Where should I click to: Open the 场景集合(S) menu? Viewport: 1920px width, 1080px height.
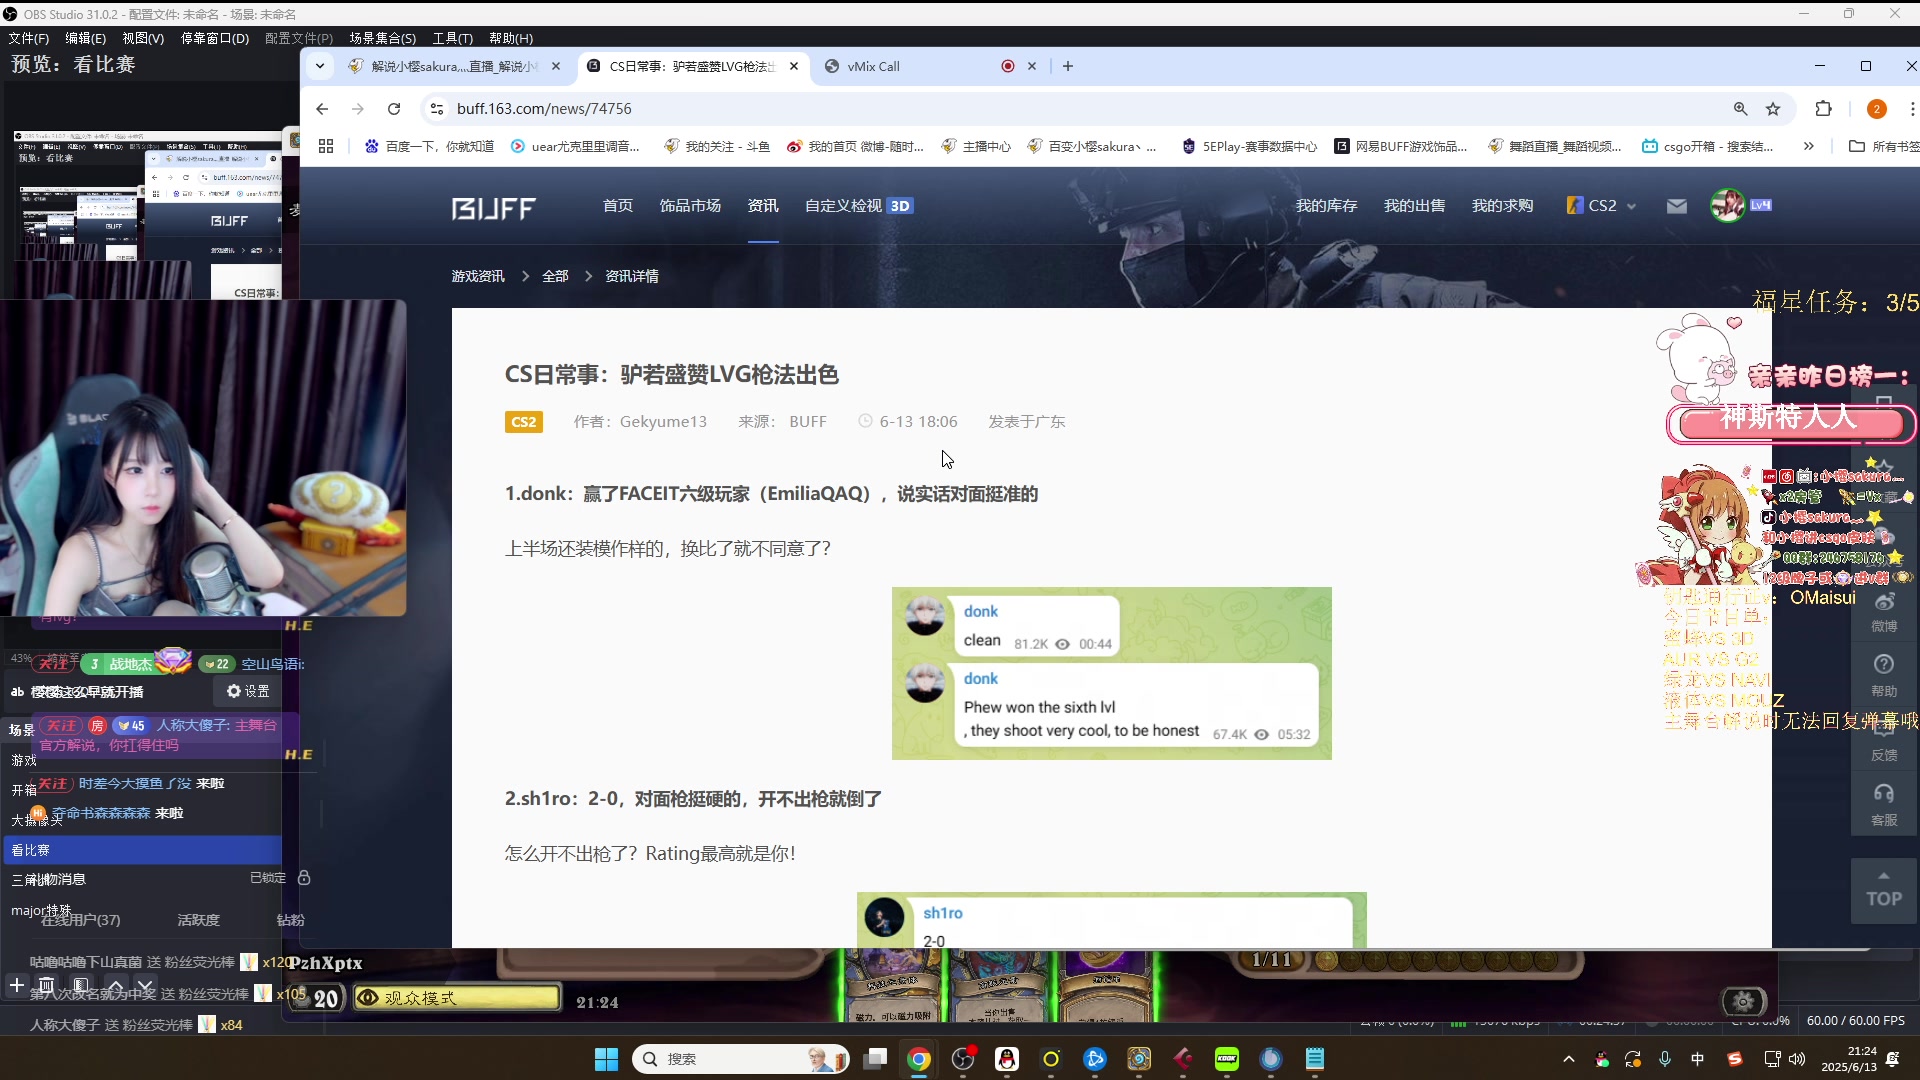tap(382, 38)
